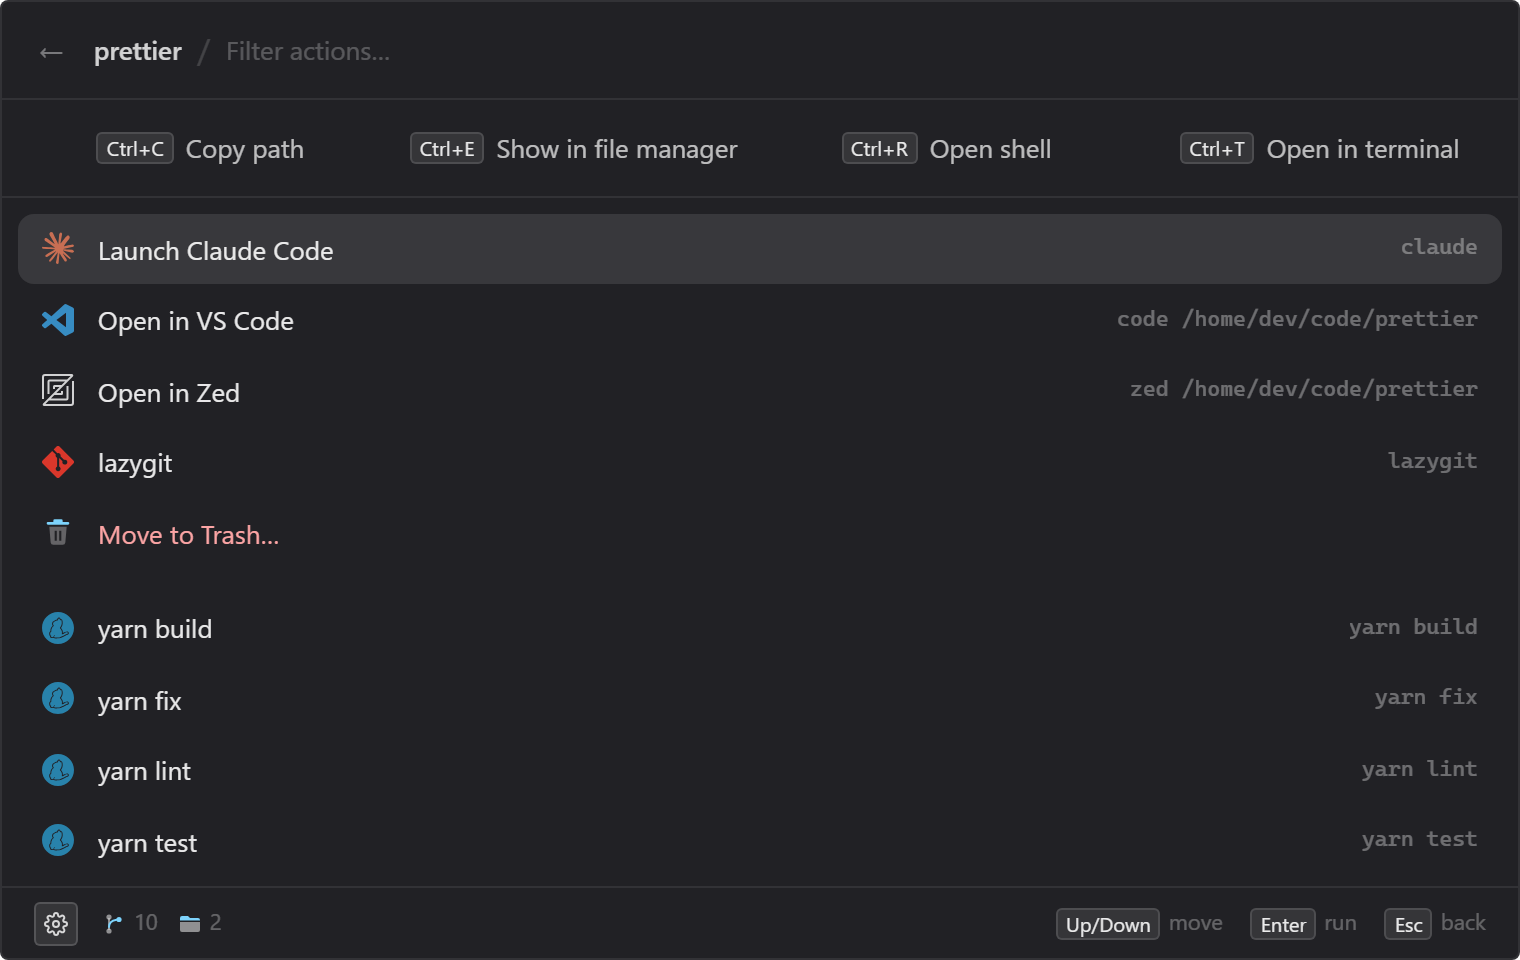Viewport: 1520px width, 960px height.
Task: Click the trash can icon
Action: [x=58, y=532]
